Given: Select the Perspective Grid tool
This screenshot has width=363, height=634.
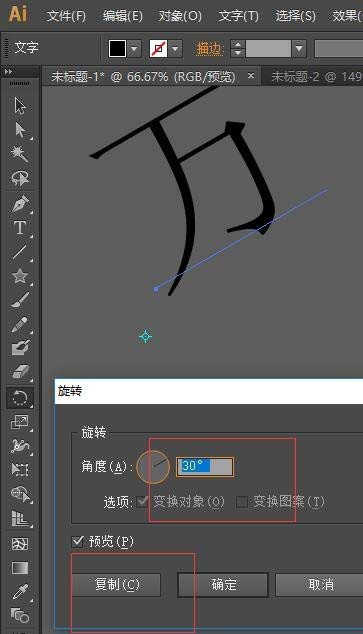Looking at the screenshot, I should click(20, 519).
